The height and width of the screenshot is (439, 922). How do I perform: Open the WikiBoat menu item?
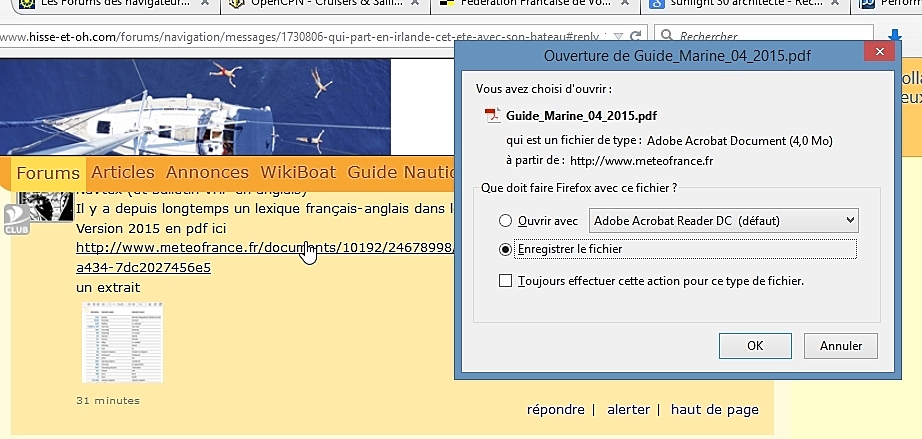298,172
